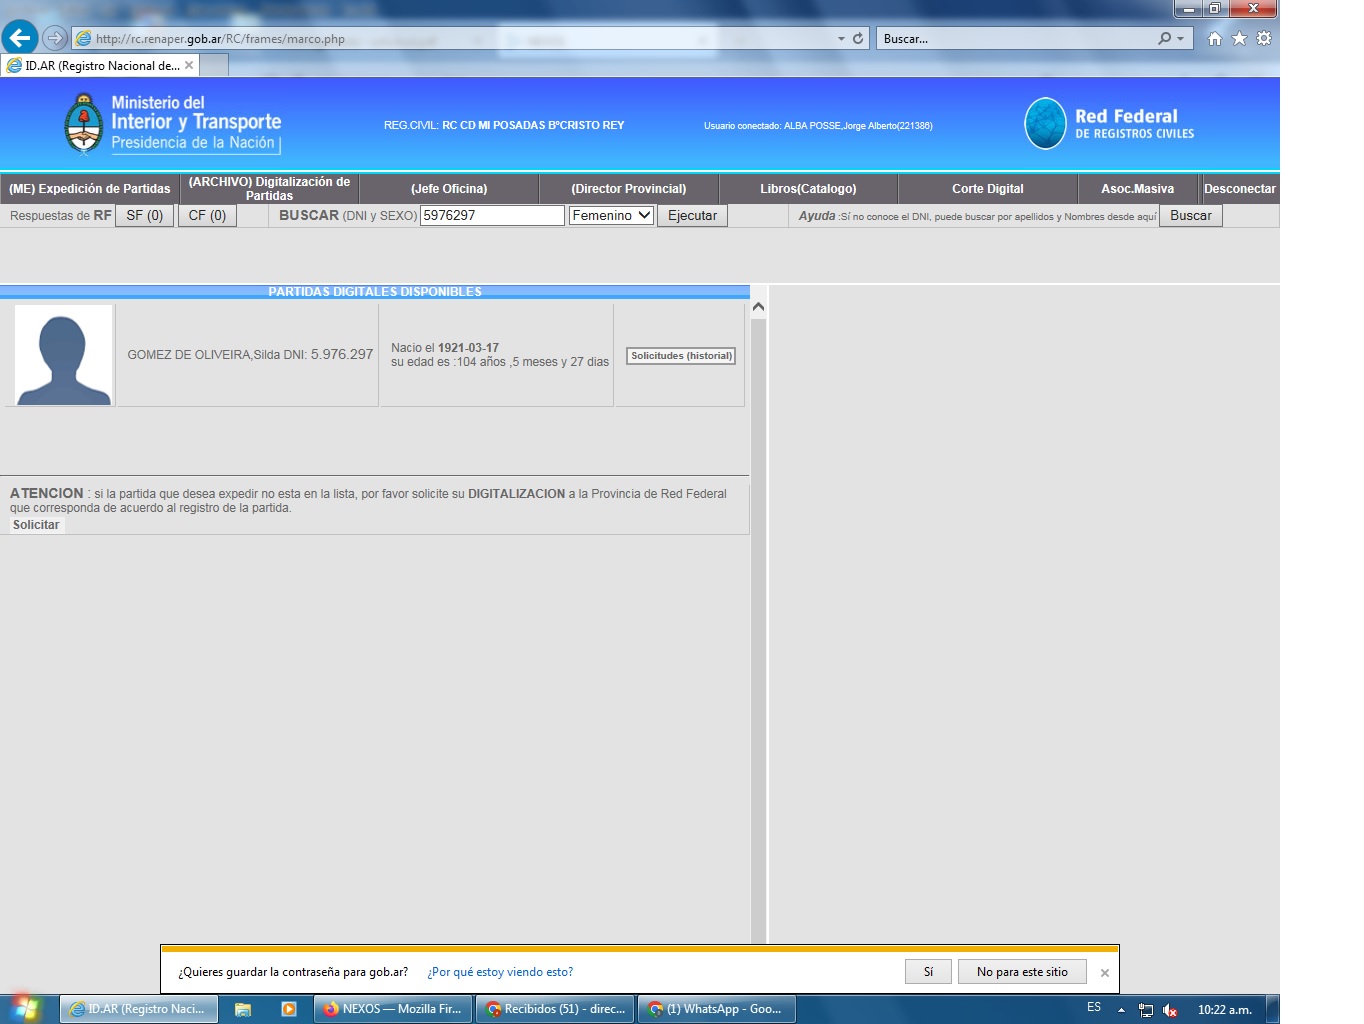
Task: Expand the Femenino sex dropdown
Action: pos(611,215)
